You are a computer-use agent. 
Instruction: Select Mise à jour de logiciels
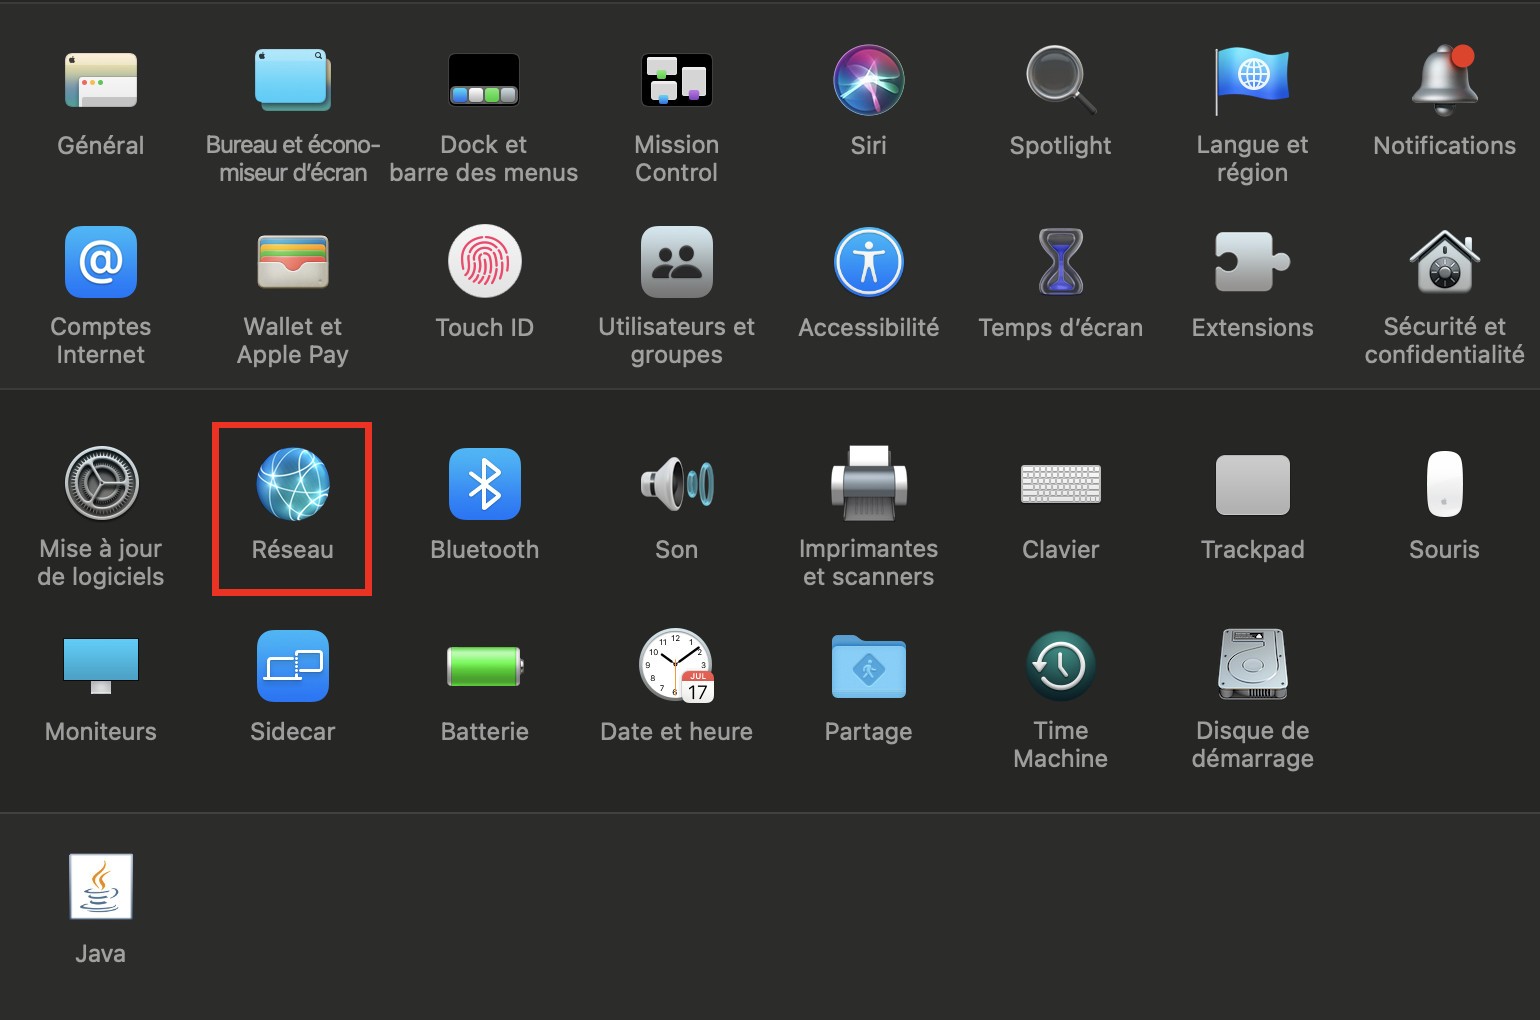(x=100, y=485)
